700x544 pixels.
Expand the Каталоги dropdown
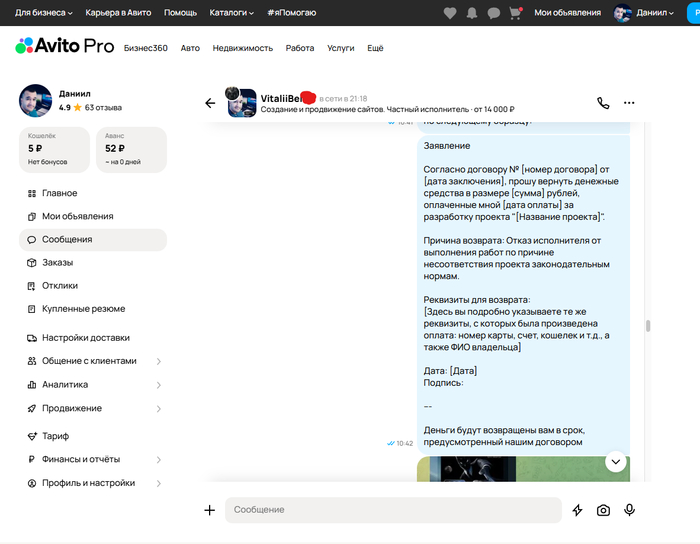[231, 13]
